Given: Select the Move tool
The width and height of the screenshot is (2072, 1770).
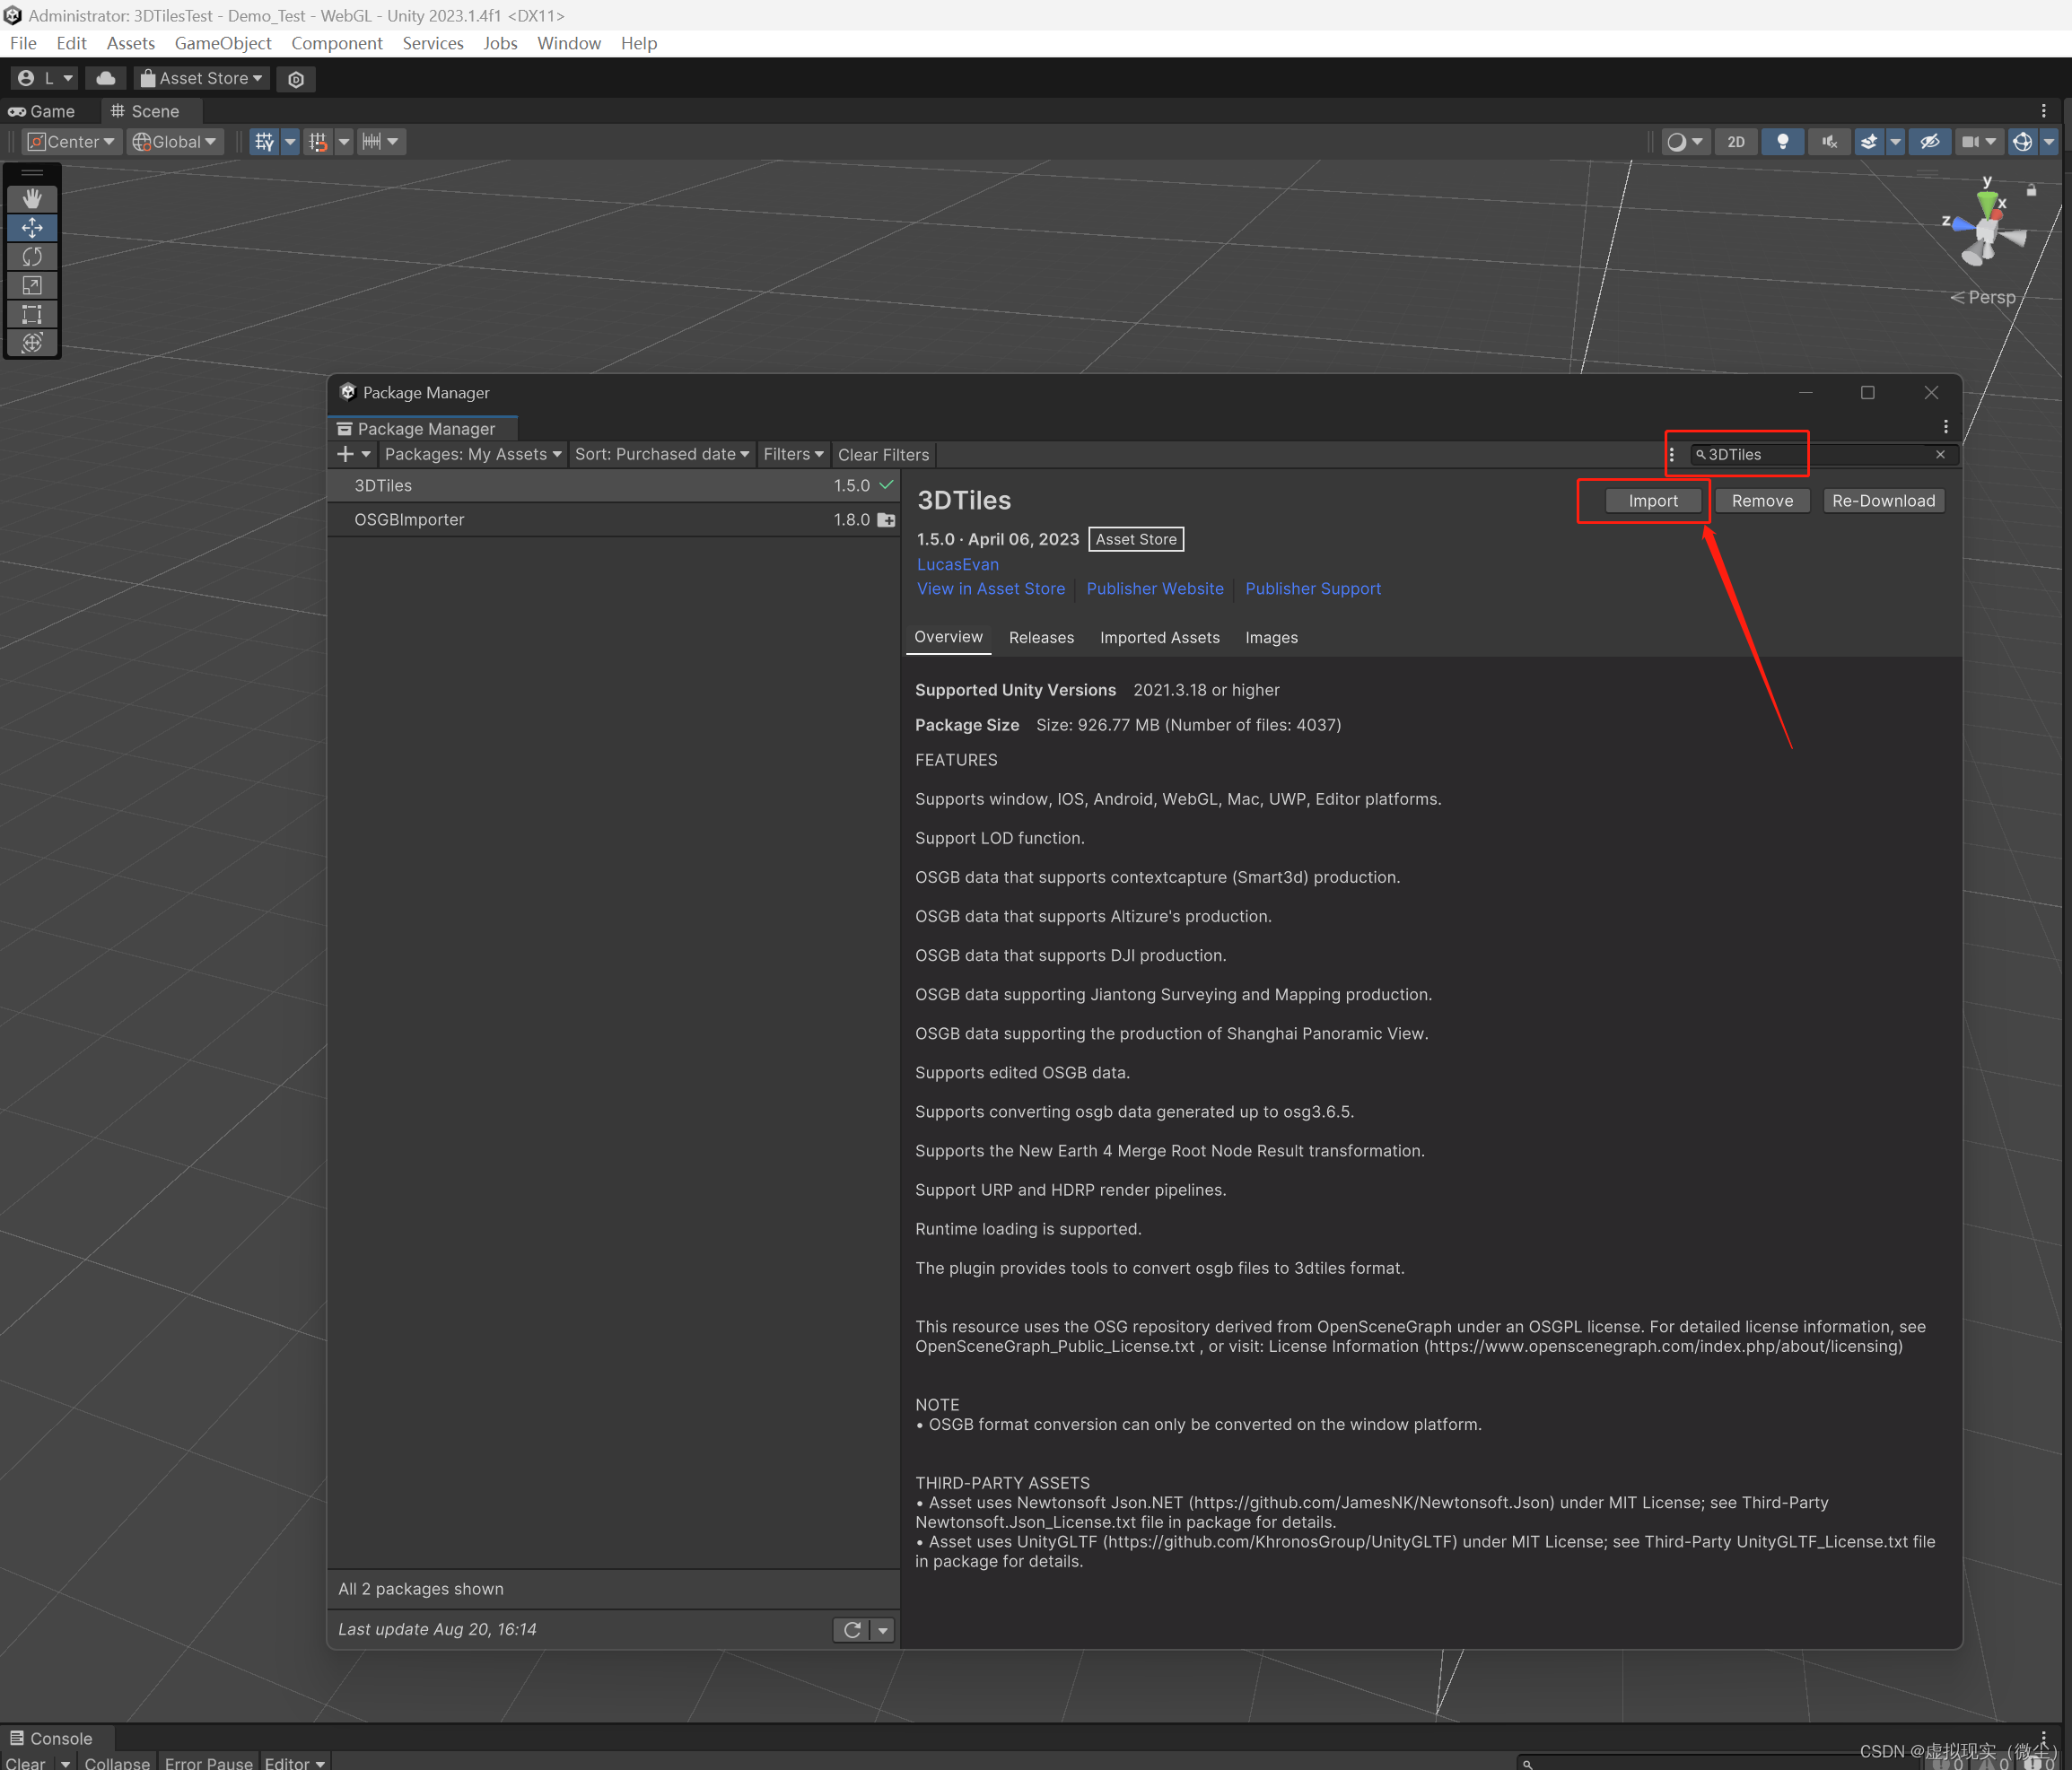Looking at the screenshot, I should [x=33, y=228].
